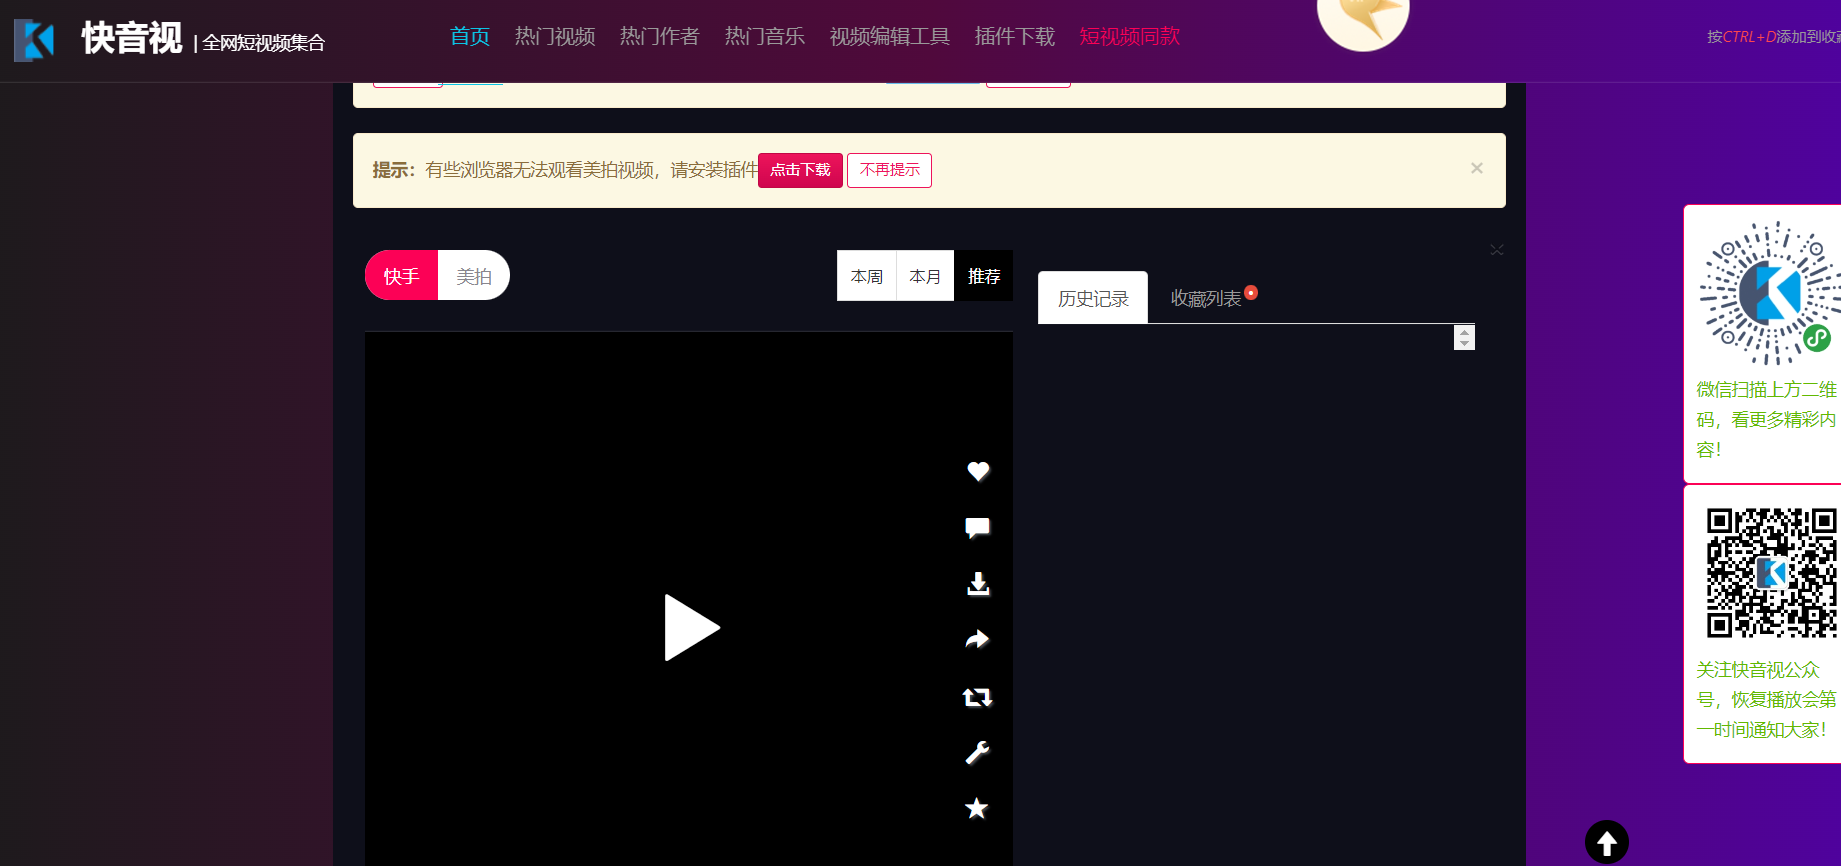Click the 快音视 logo icon
Screen dimensions: 1841x866
(x=34, y=40)
